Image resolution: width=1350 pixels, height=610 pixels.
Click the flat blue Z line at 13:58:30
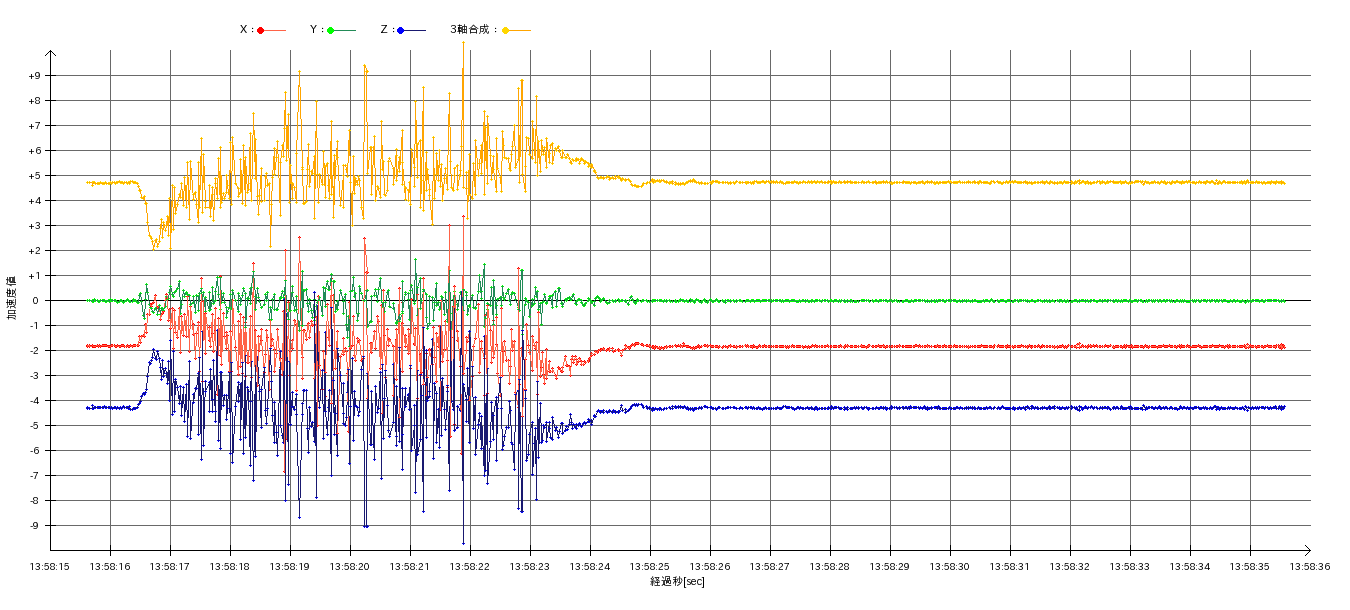coord(950,408)
